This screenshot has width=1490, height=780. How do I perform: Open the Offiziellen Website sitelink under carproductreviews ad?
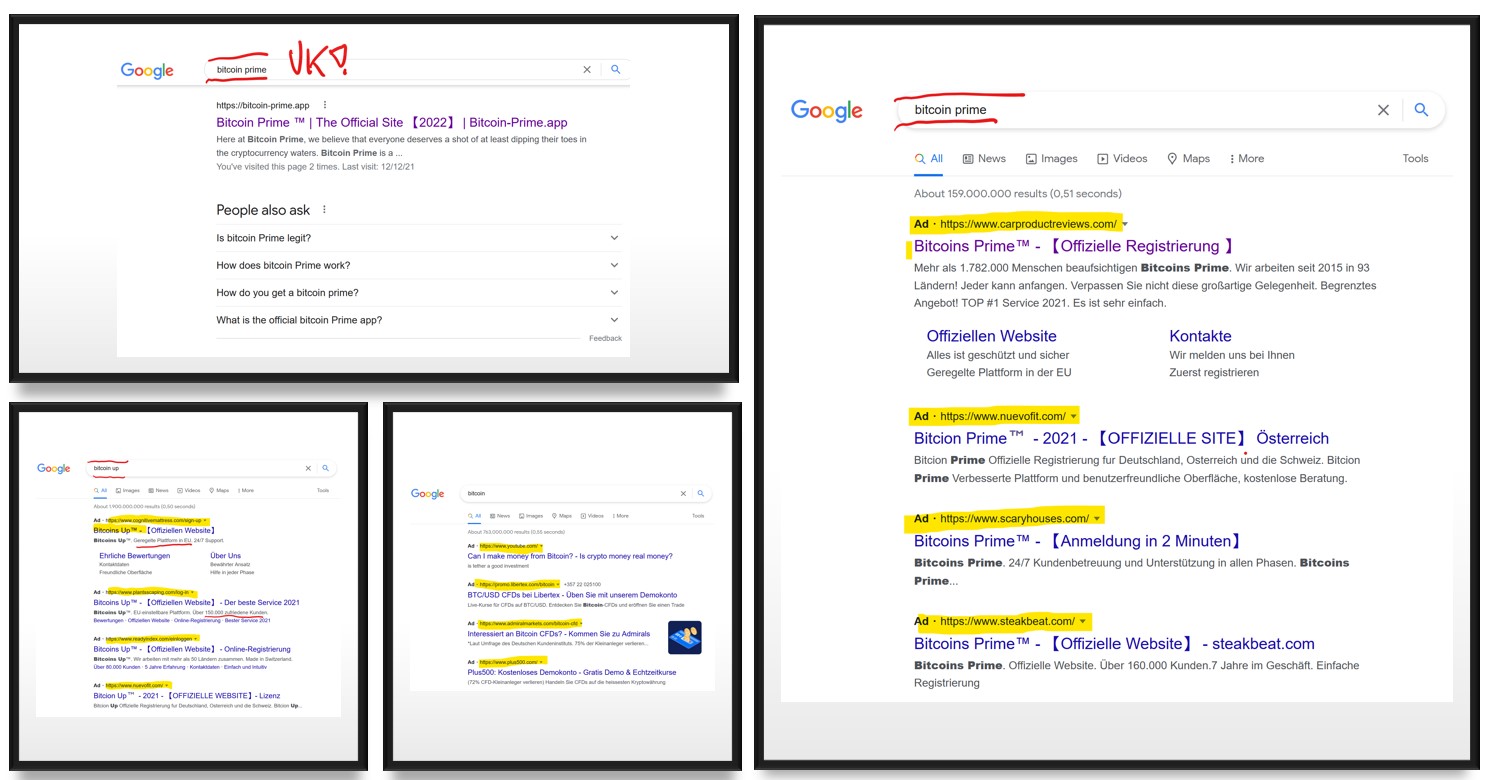[991, 336]
